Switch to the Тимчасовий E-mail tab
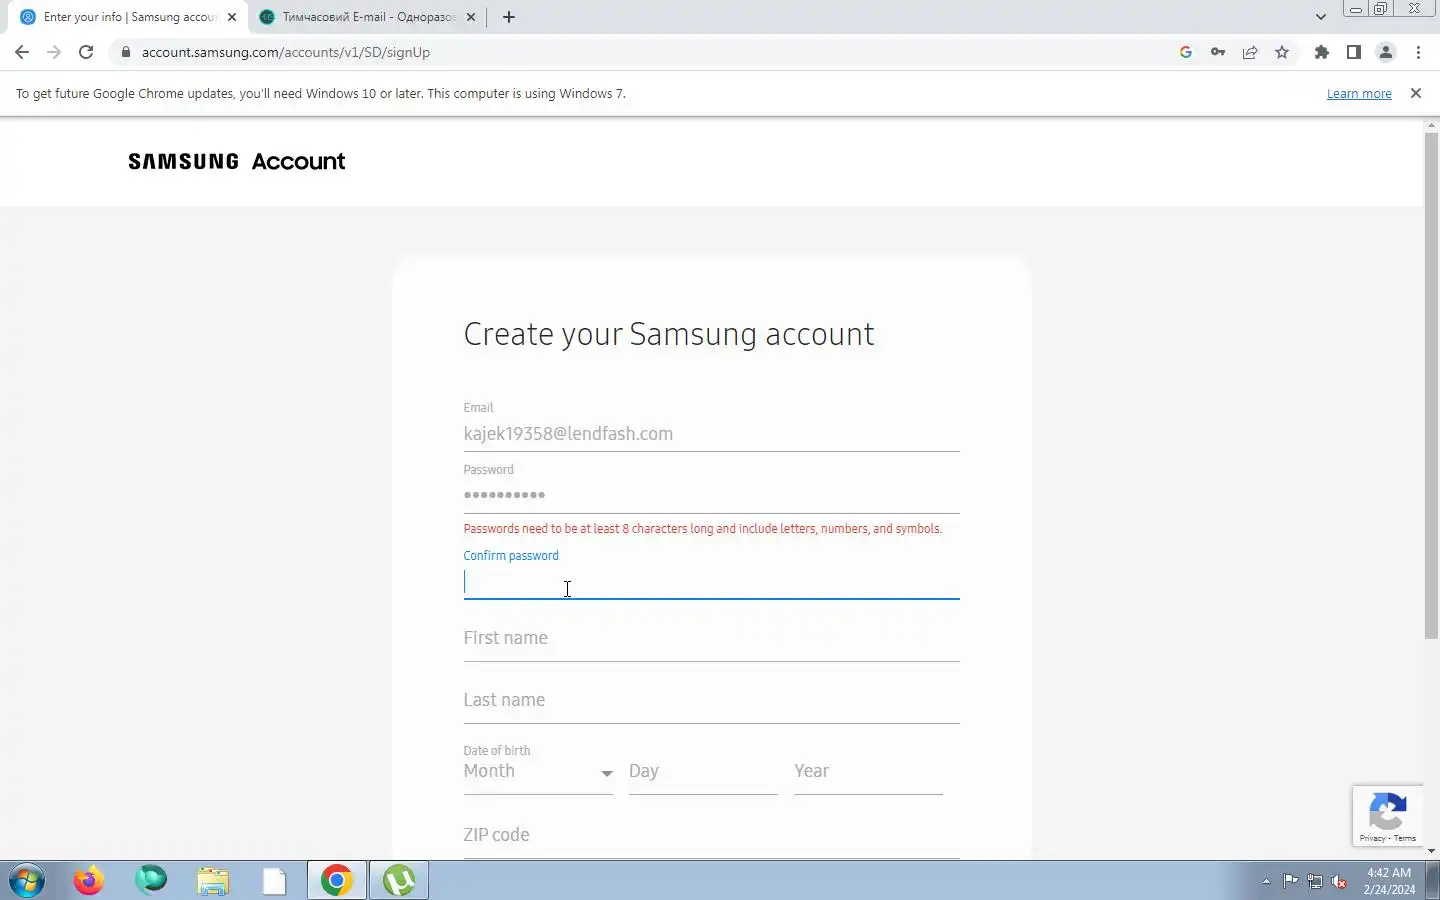The height and width of the screenshot is (900, 1440). 366,17
